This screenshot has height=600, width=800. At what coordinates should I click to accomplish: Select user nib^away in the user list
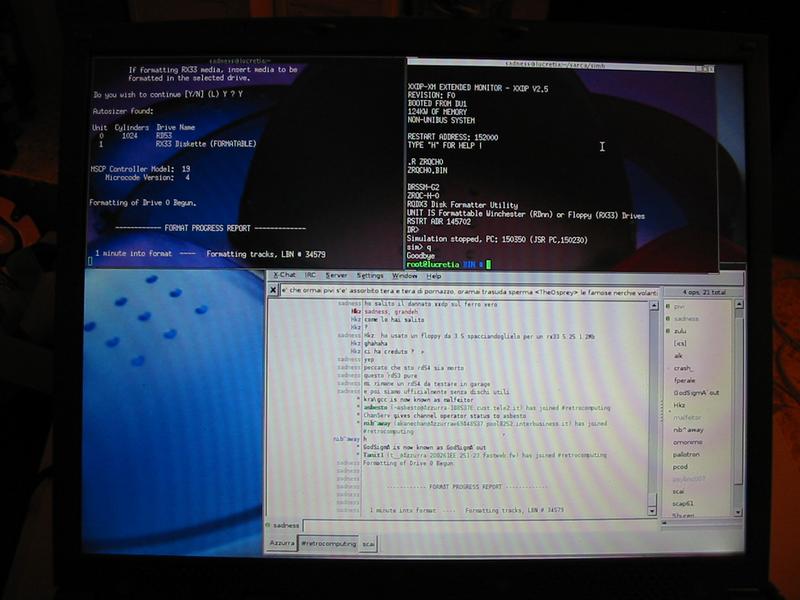[688, 430]
